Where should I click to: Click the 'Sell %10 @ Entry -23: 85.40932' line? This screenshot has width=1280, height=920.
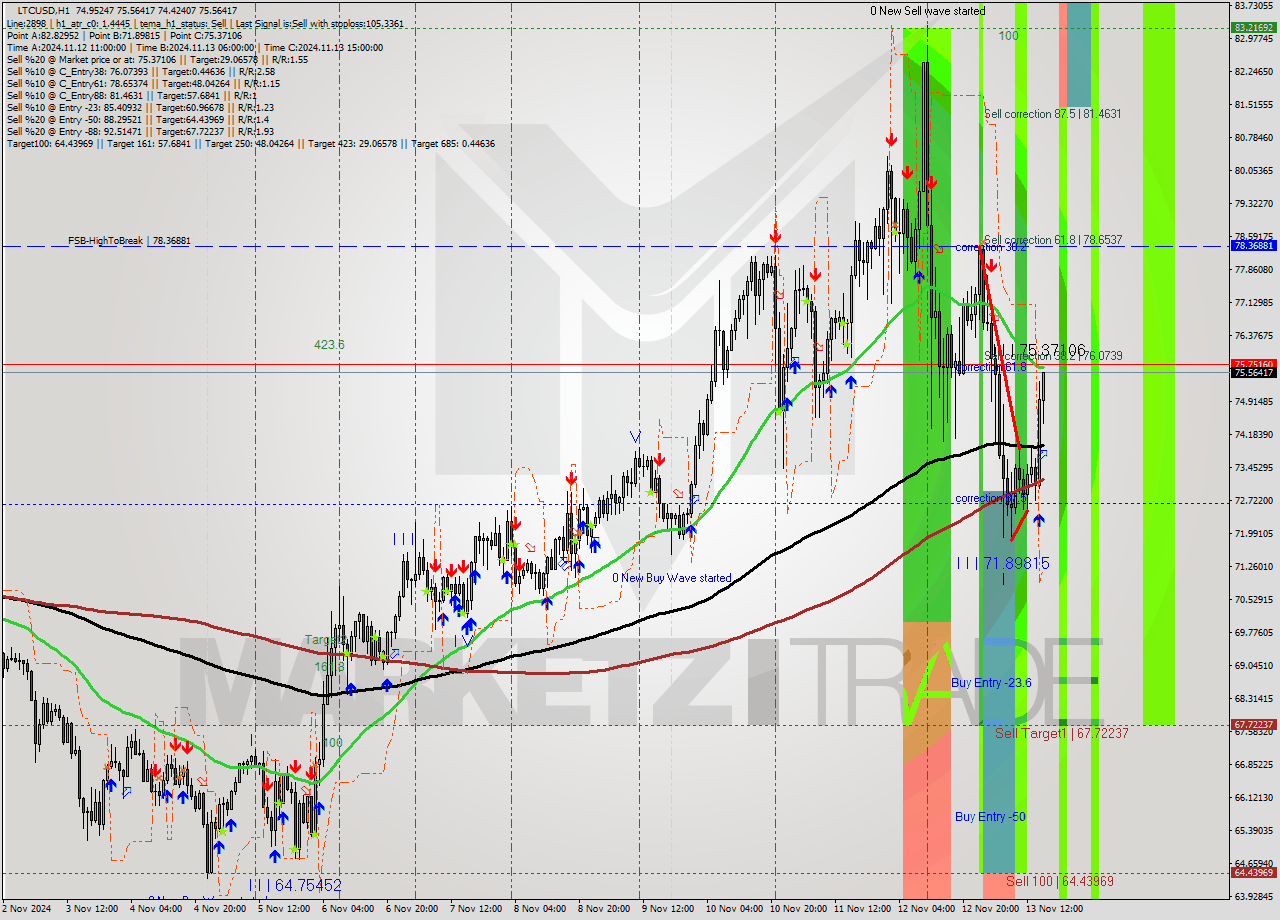click(140, 107)
